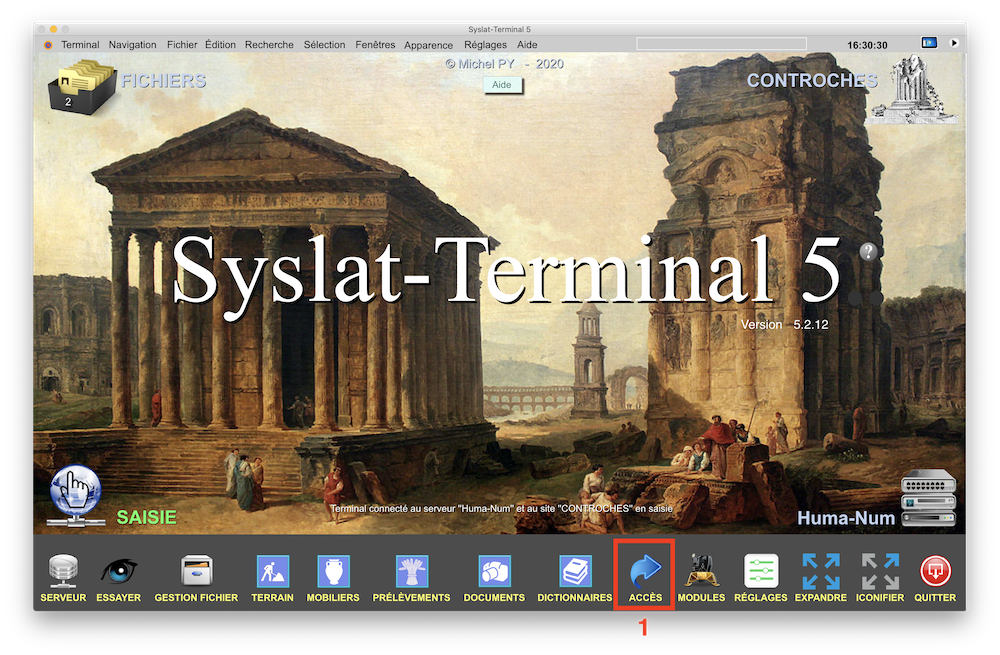Click the Apple-style menu icon beside Terminal
This screenshot has height=655, width=1000.
pyautogui.click(x=48, y=45)
